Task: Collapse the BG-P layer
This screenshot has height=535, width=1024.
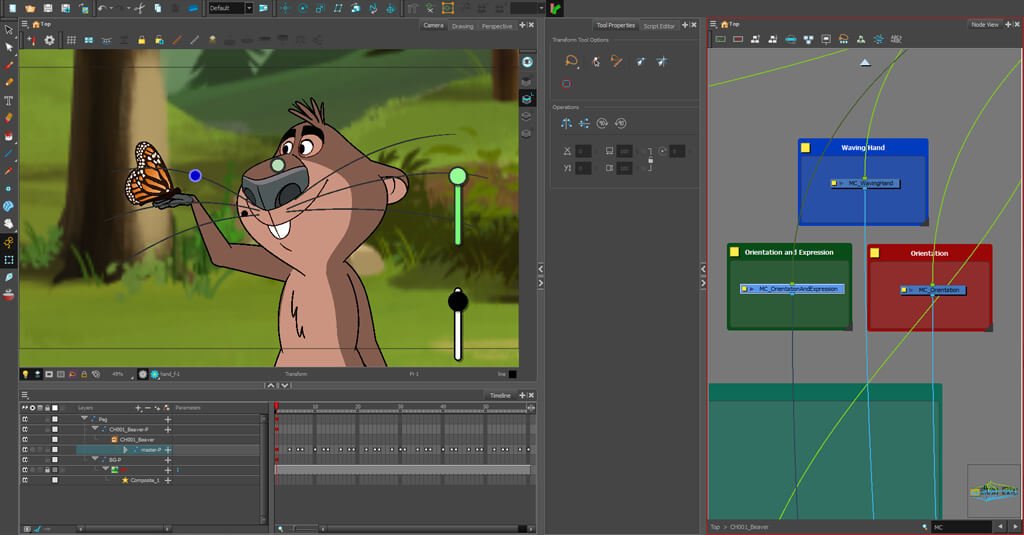Action: tap(95, 459)
